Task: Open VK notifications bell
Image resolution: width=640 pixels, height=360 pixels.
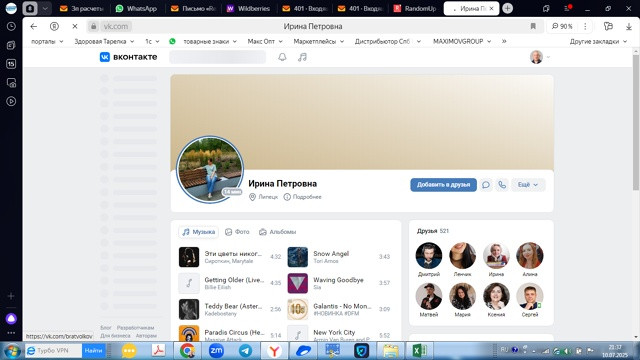Action: 282,57
